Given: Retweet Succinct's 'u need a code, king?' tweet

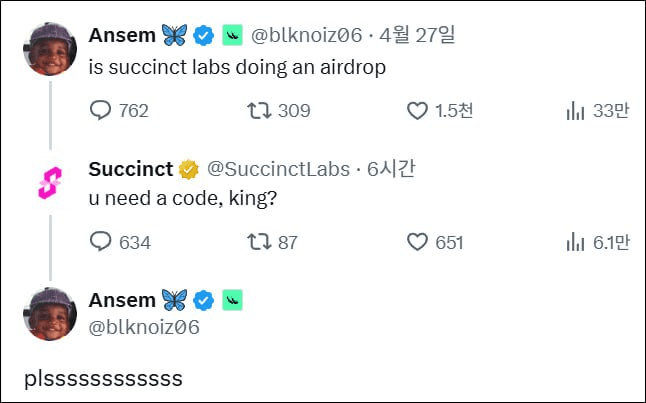Looking at the screenshot, I should point(259,241).
